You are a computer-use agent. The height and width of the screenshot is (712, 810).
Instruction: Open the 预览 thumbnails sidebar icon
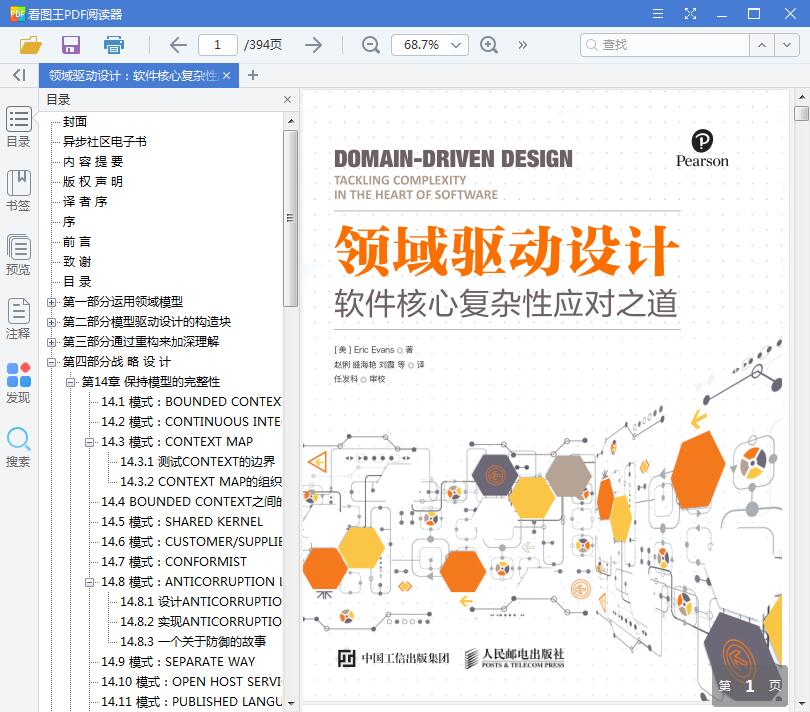(x=19, y=255)
